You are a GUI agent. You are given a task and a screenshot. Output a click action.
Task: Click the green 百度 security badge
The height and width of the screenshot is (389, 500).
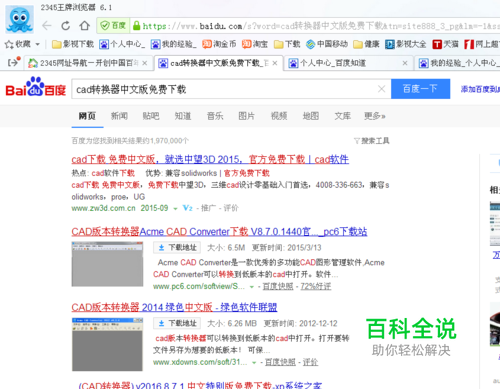pos(113,26)
